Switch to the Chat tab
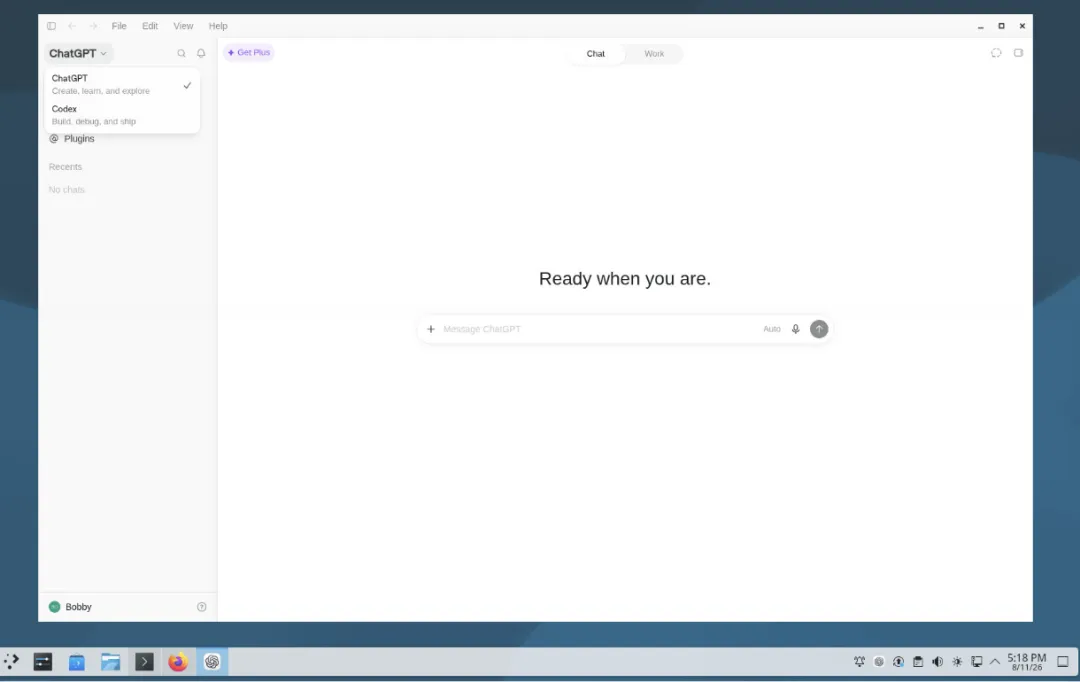This screenshot has width=1080, height=682. tap(596, 54)
